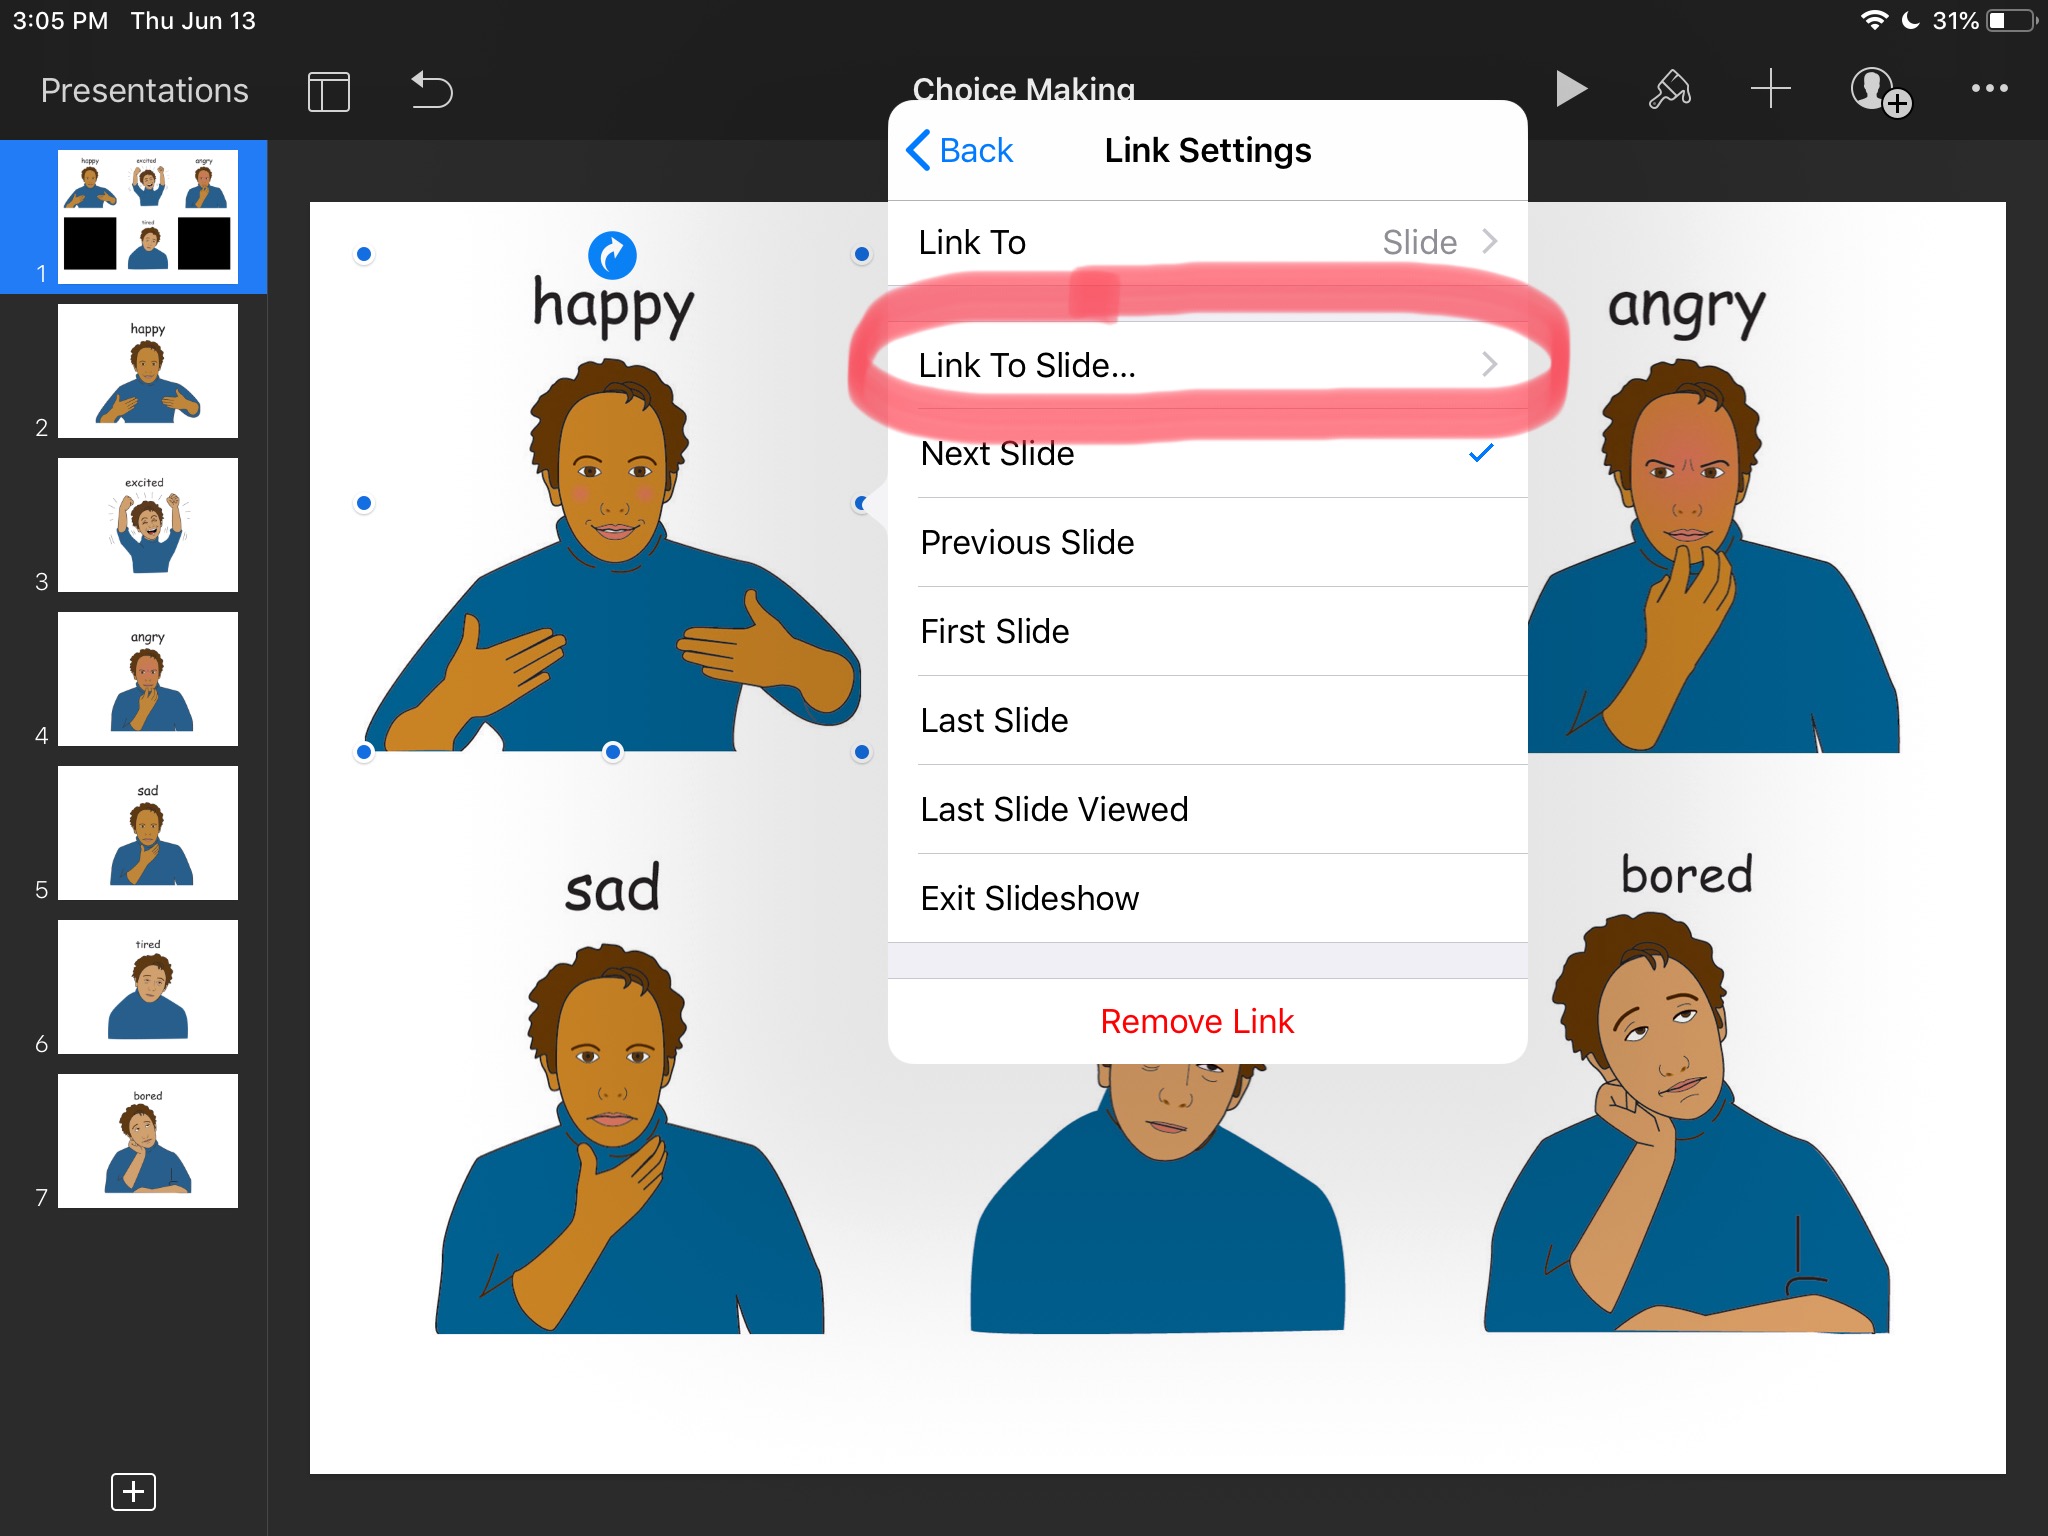Screen dimensions: 2048x1536
Task: Select Last Slide Viewed option
Action: 1206,810
